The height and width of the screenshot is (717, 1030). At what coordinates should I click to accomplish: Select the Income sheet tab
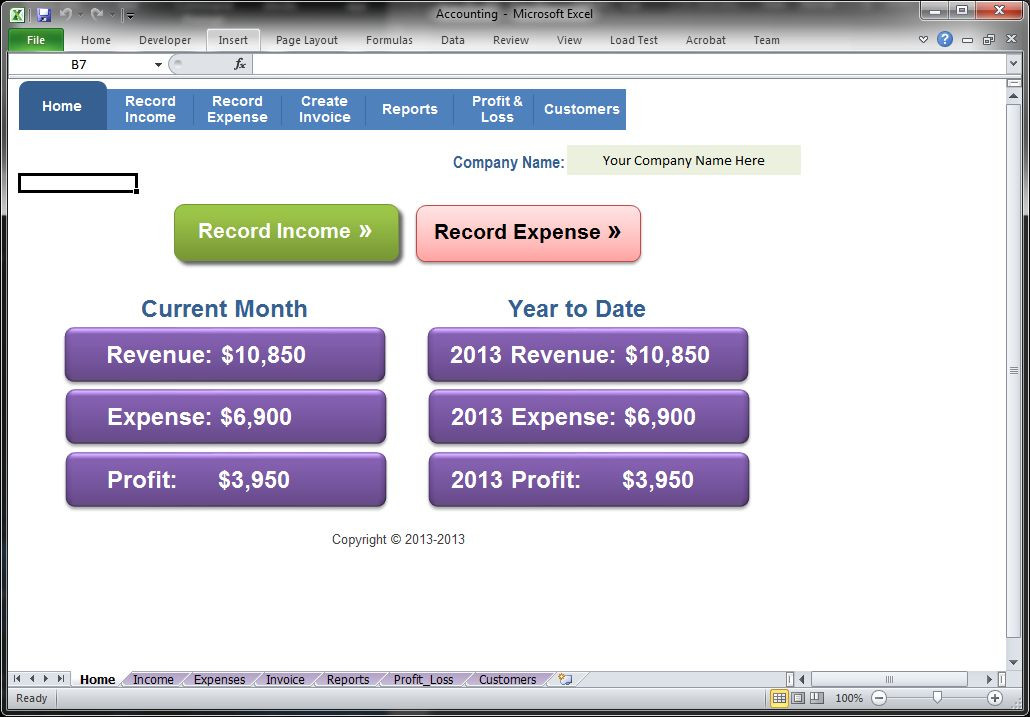153,680
